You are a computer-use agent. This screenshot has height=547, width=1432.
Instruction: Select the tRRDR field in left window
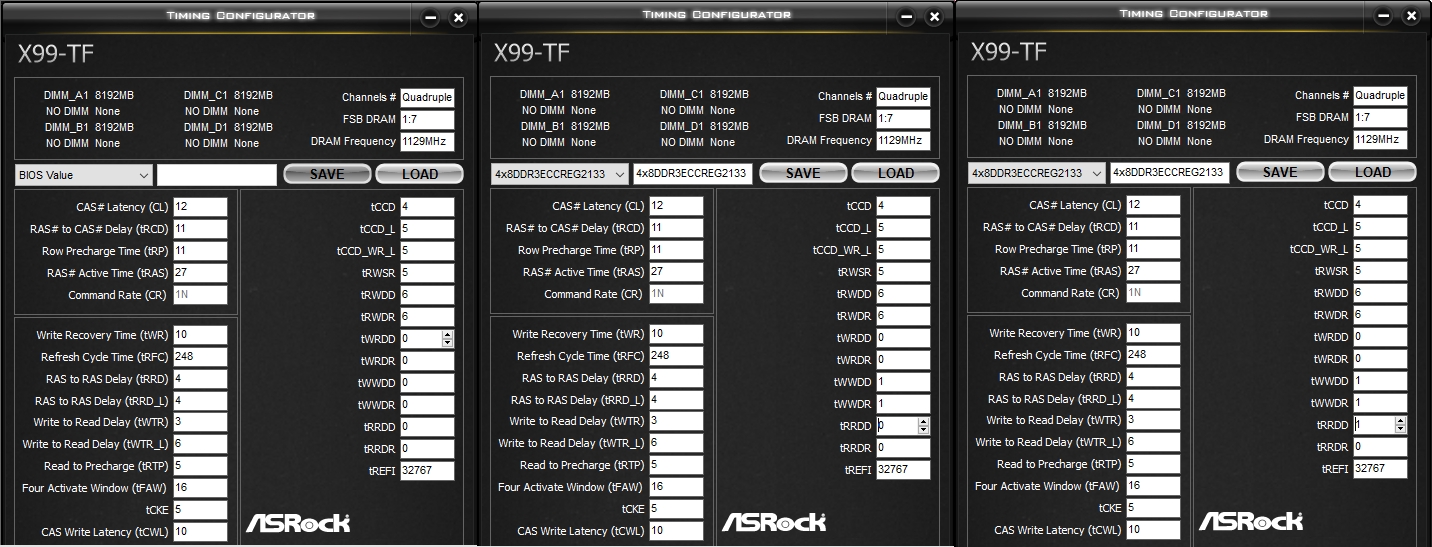[x=427, y=449]
